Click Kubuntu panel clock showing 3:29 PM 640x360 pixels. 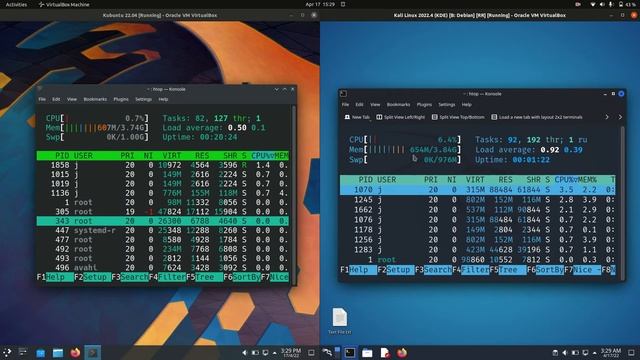click(x=291, y=353)
